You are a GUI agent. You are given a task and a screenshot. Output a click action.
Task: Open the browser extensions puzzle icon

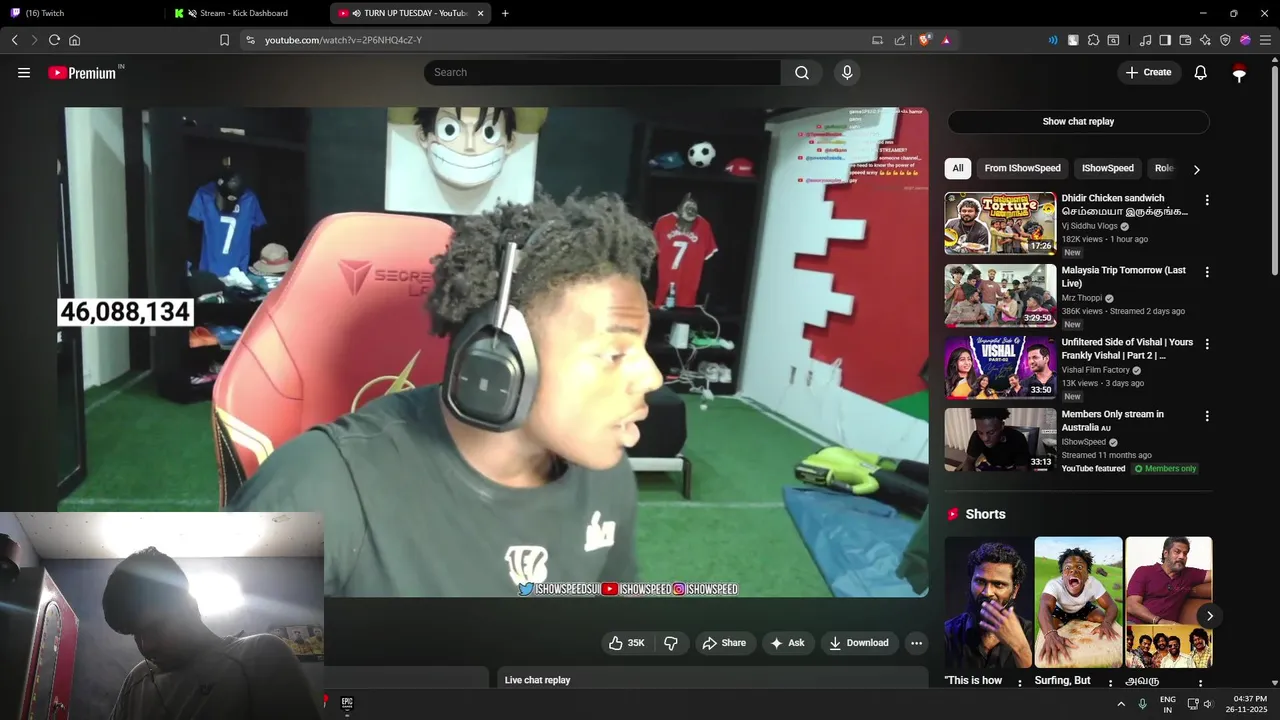(x=1093, y=40)
